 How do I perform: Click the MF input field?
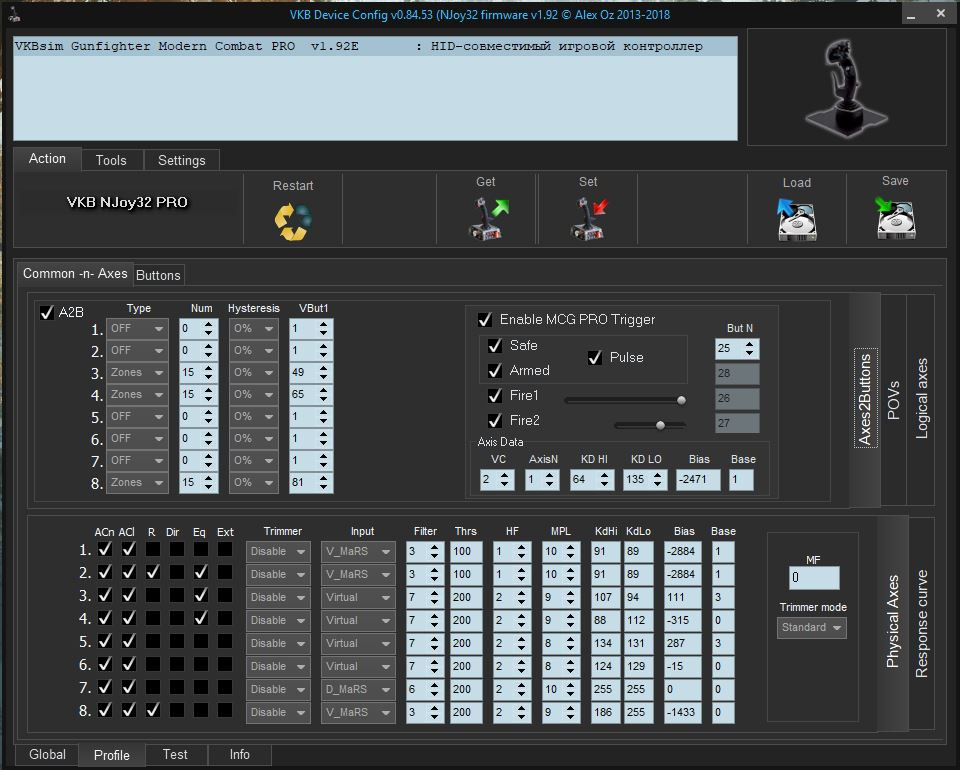coord(813,578)
